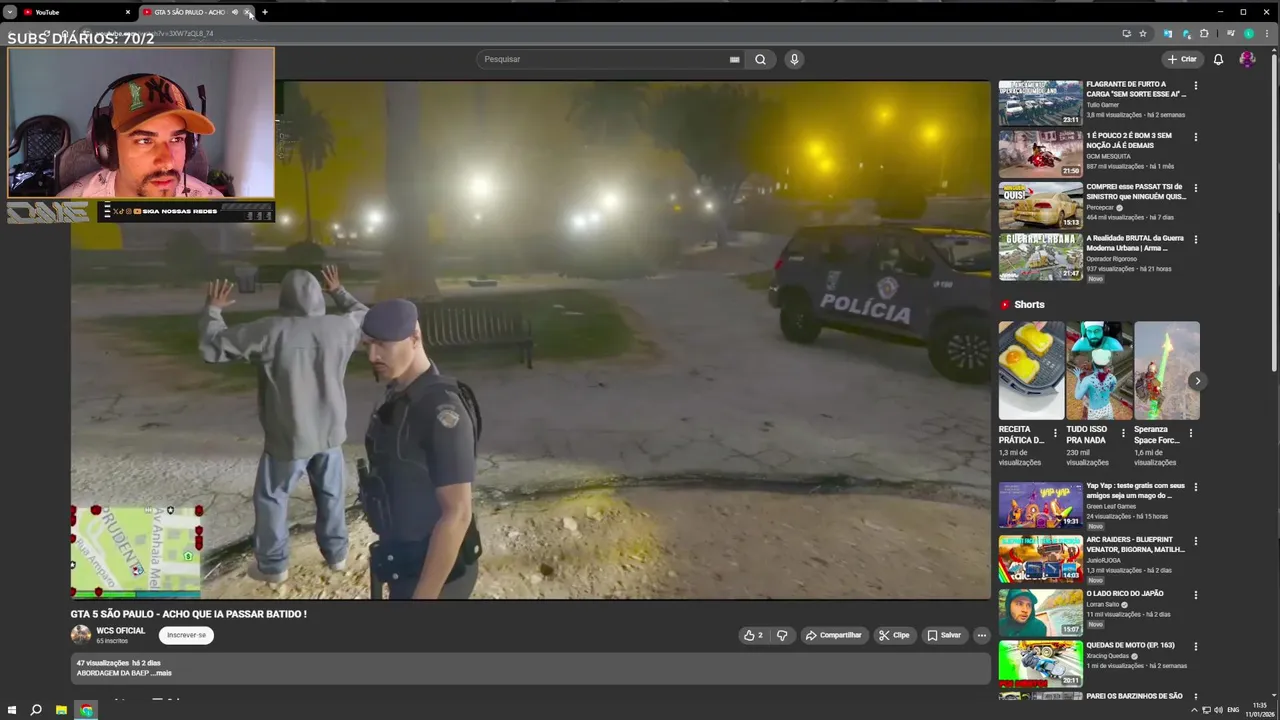Mute audio icon on GTA 5 tab
1280x720 pixels.
(235, 12)
